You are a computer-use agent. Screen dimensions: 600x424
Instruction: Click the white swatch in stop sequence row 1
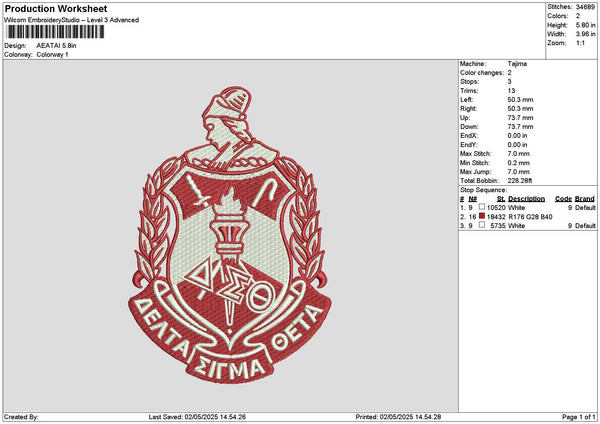pyautogui.click(x=482, y=207)
